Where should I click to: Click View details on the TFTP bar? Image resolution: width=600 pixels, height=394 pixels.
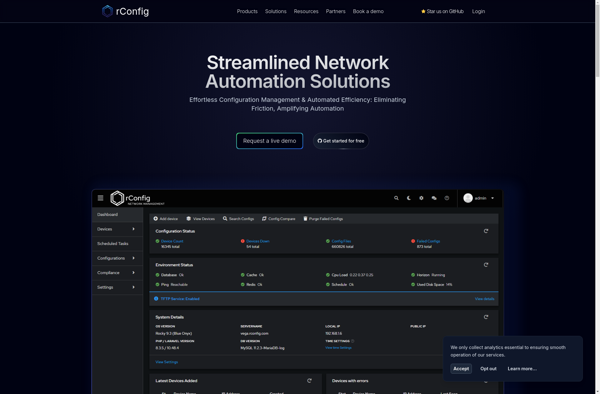[484, 299]
